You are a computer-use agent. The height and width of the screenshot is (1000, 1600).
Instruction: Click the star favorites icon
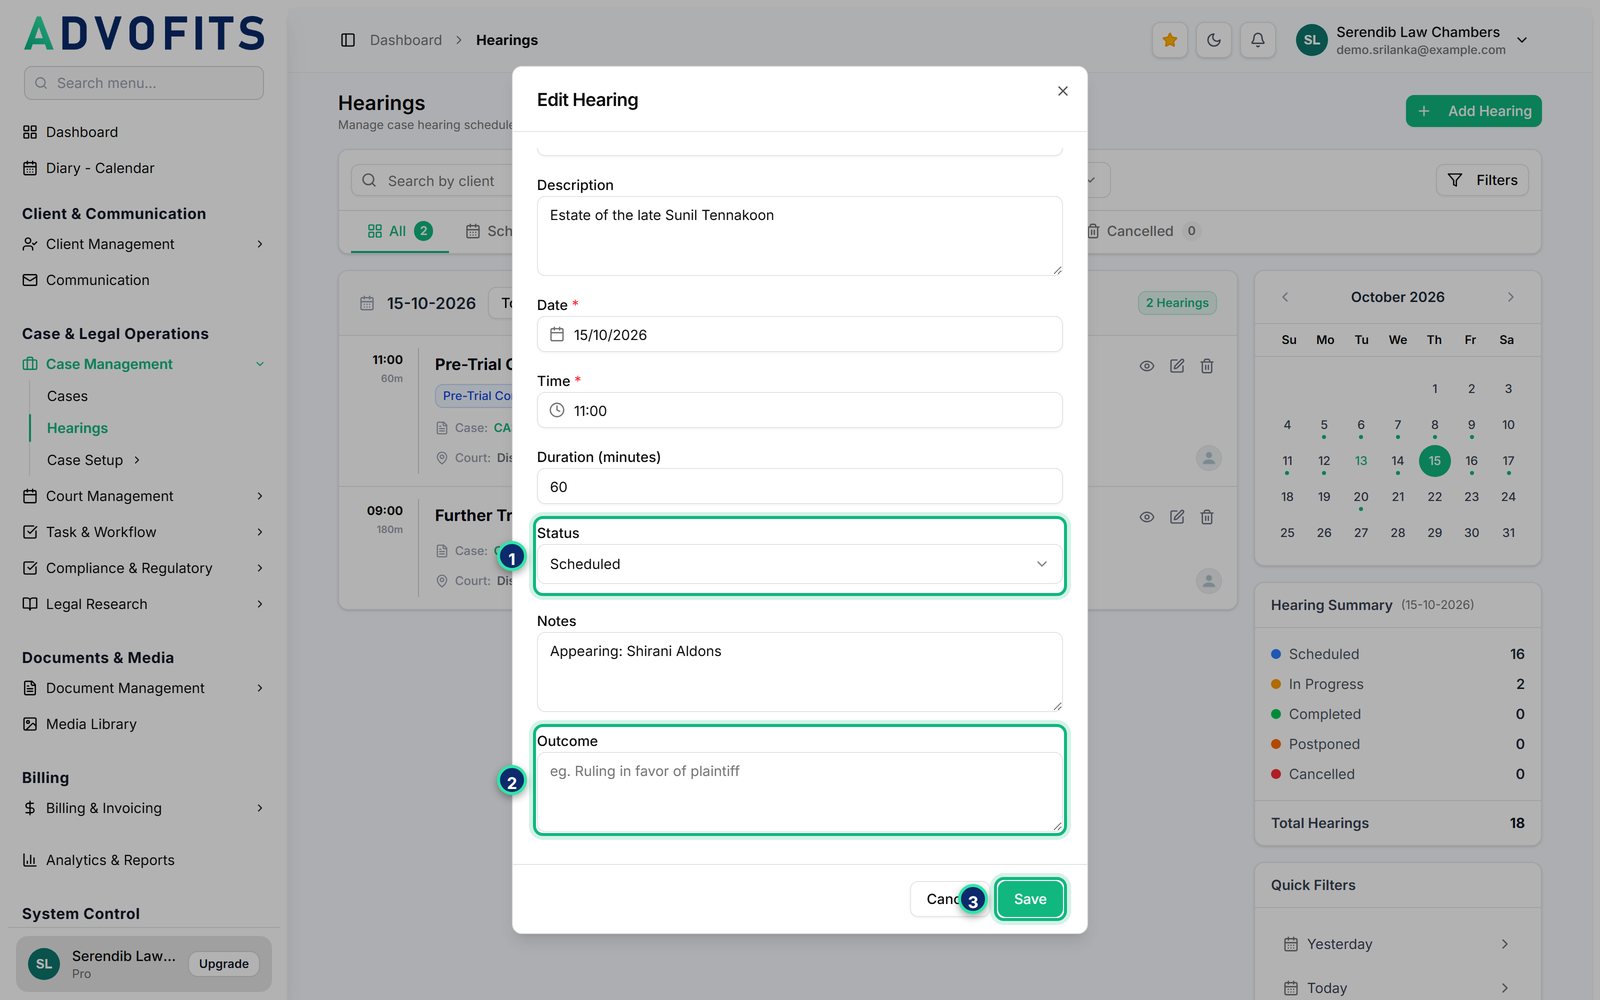(1170, 40)
